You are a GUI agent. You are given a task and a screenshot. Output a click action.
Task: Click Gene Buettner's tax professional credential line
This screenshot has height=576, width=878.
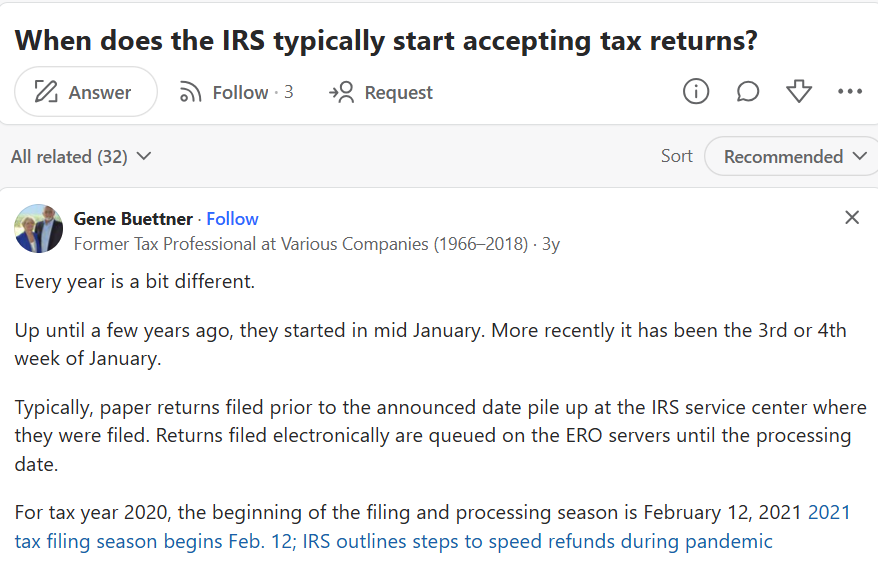point(300,242)
